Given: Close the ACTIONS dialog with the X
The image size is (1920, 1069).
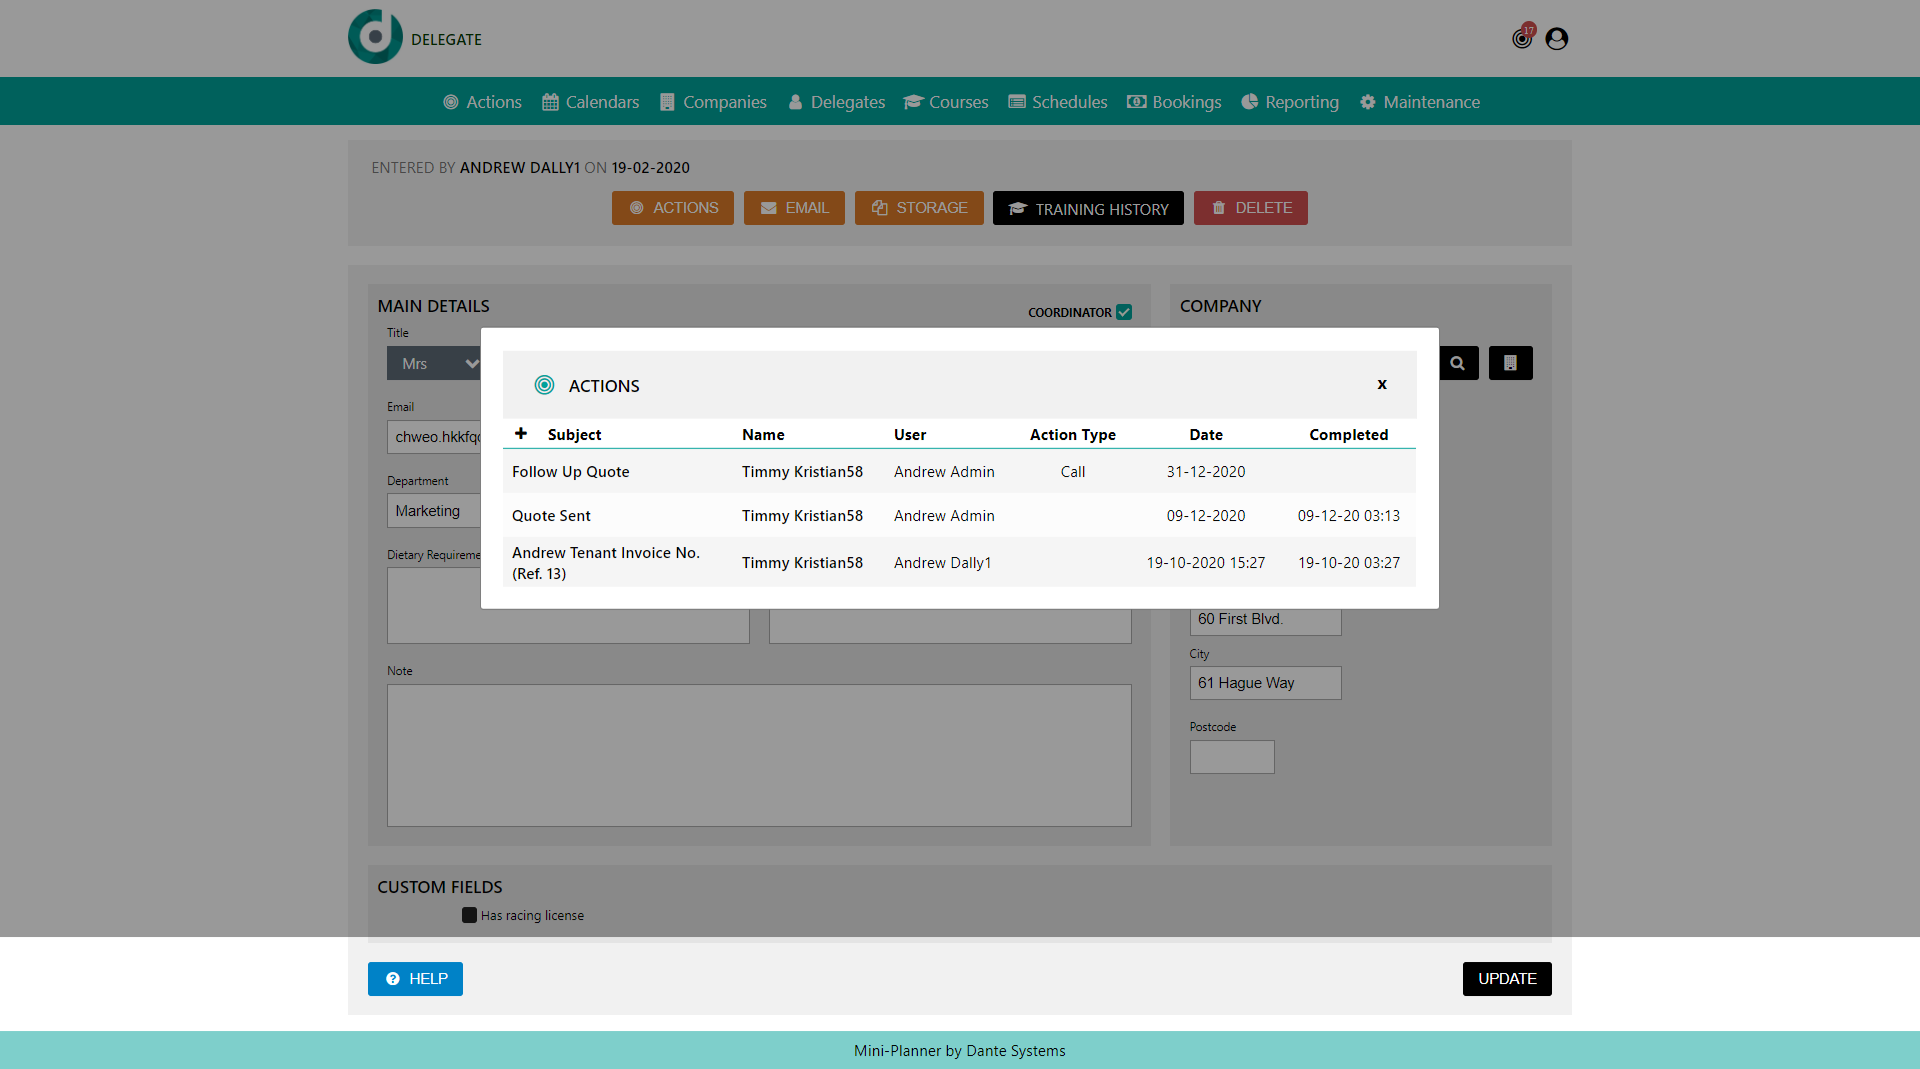Looking at the screenshot, I should tap(1382, 384).
